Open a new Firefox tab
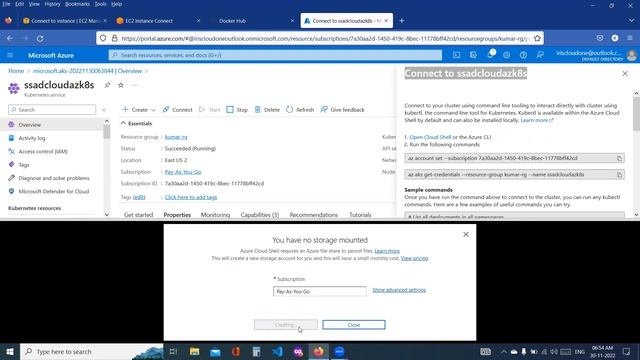Screen dimensions: 640x360 402,20
